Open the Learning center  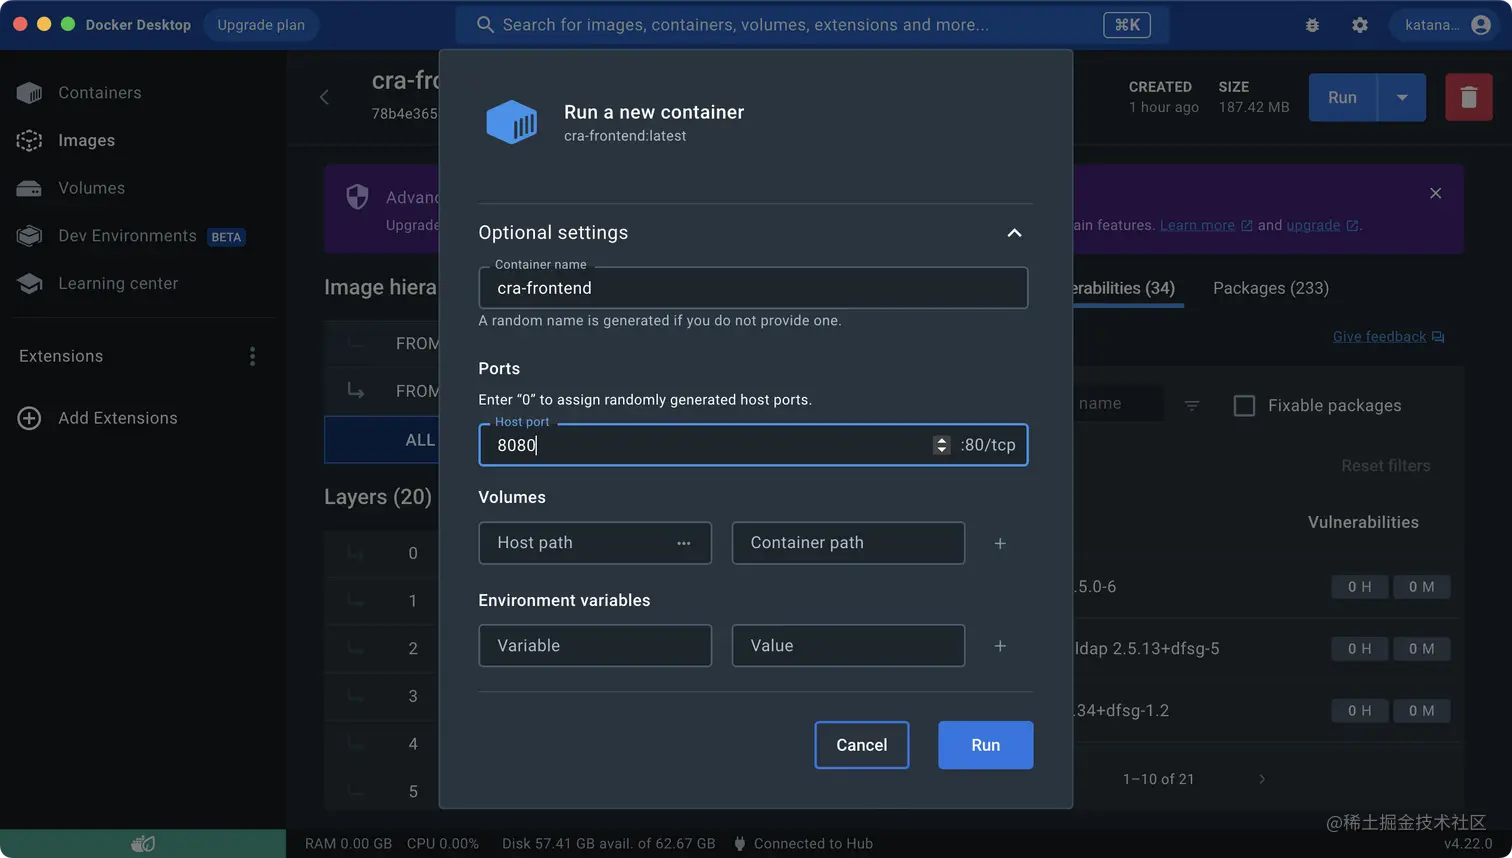pyautogui.click(x=118, y=284)
